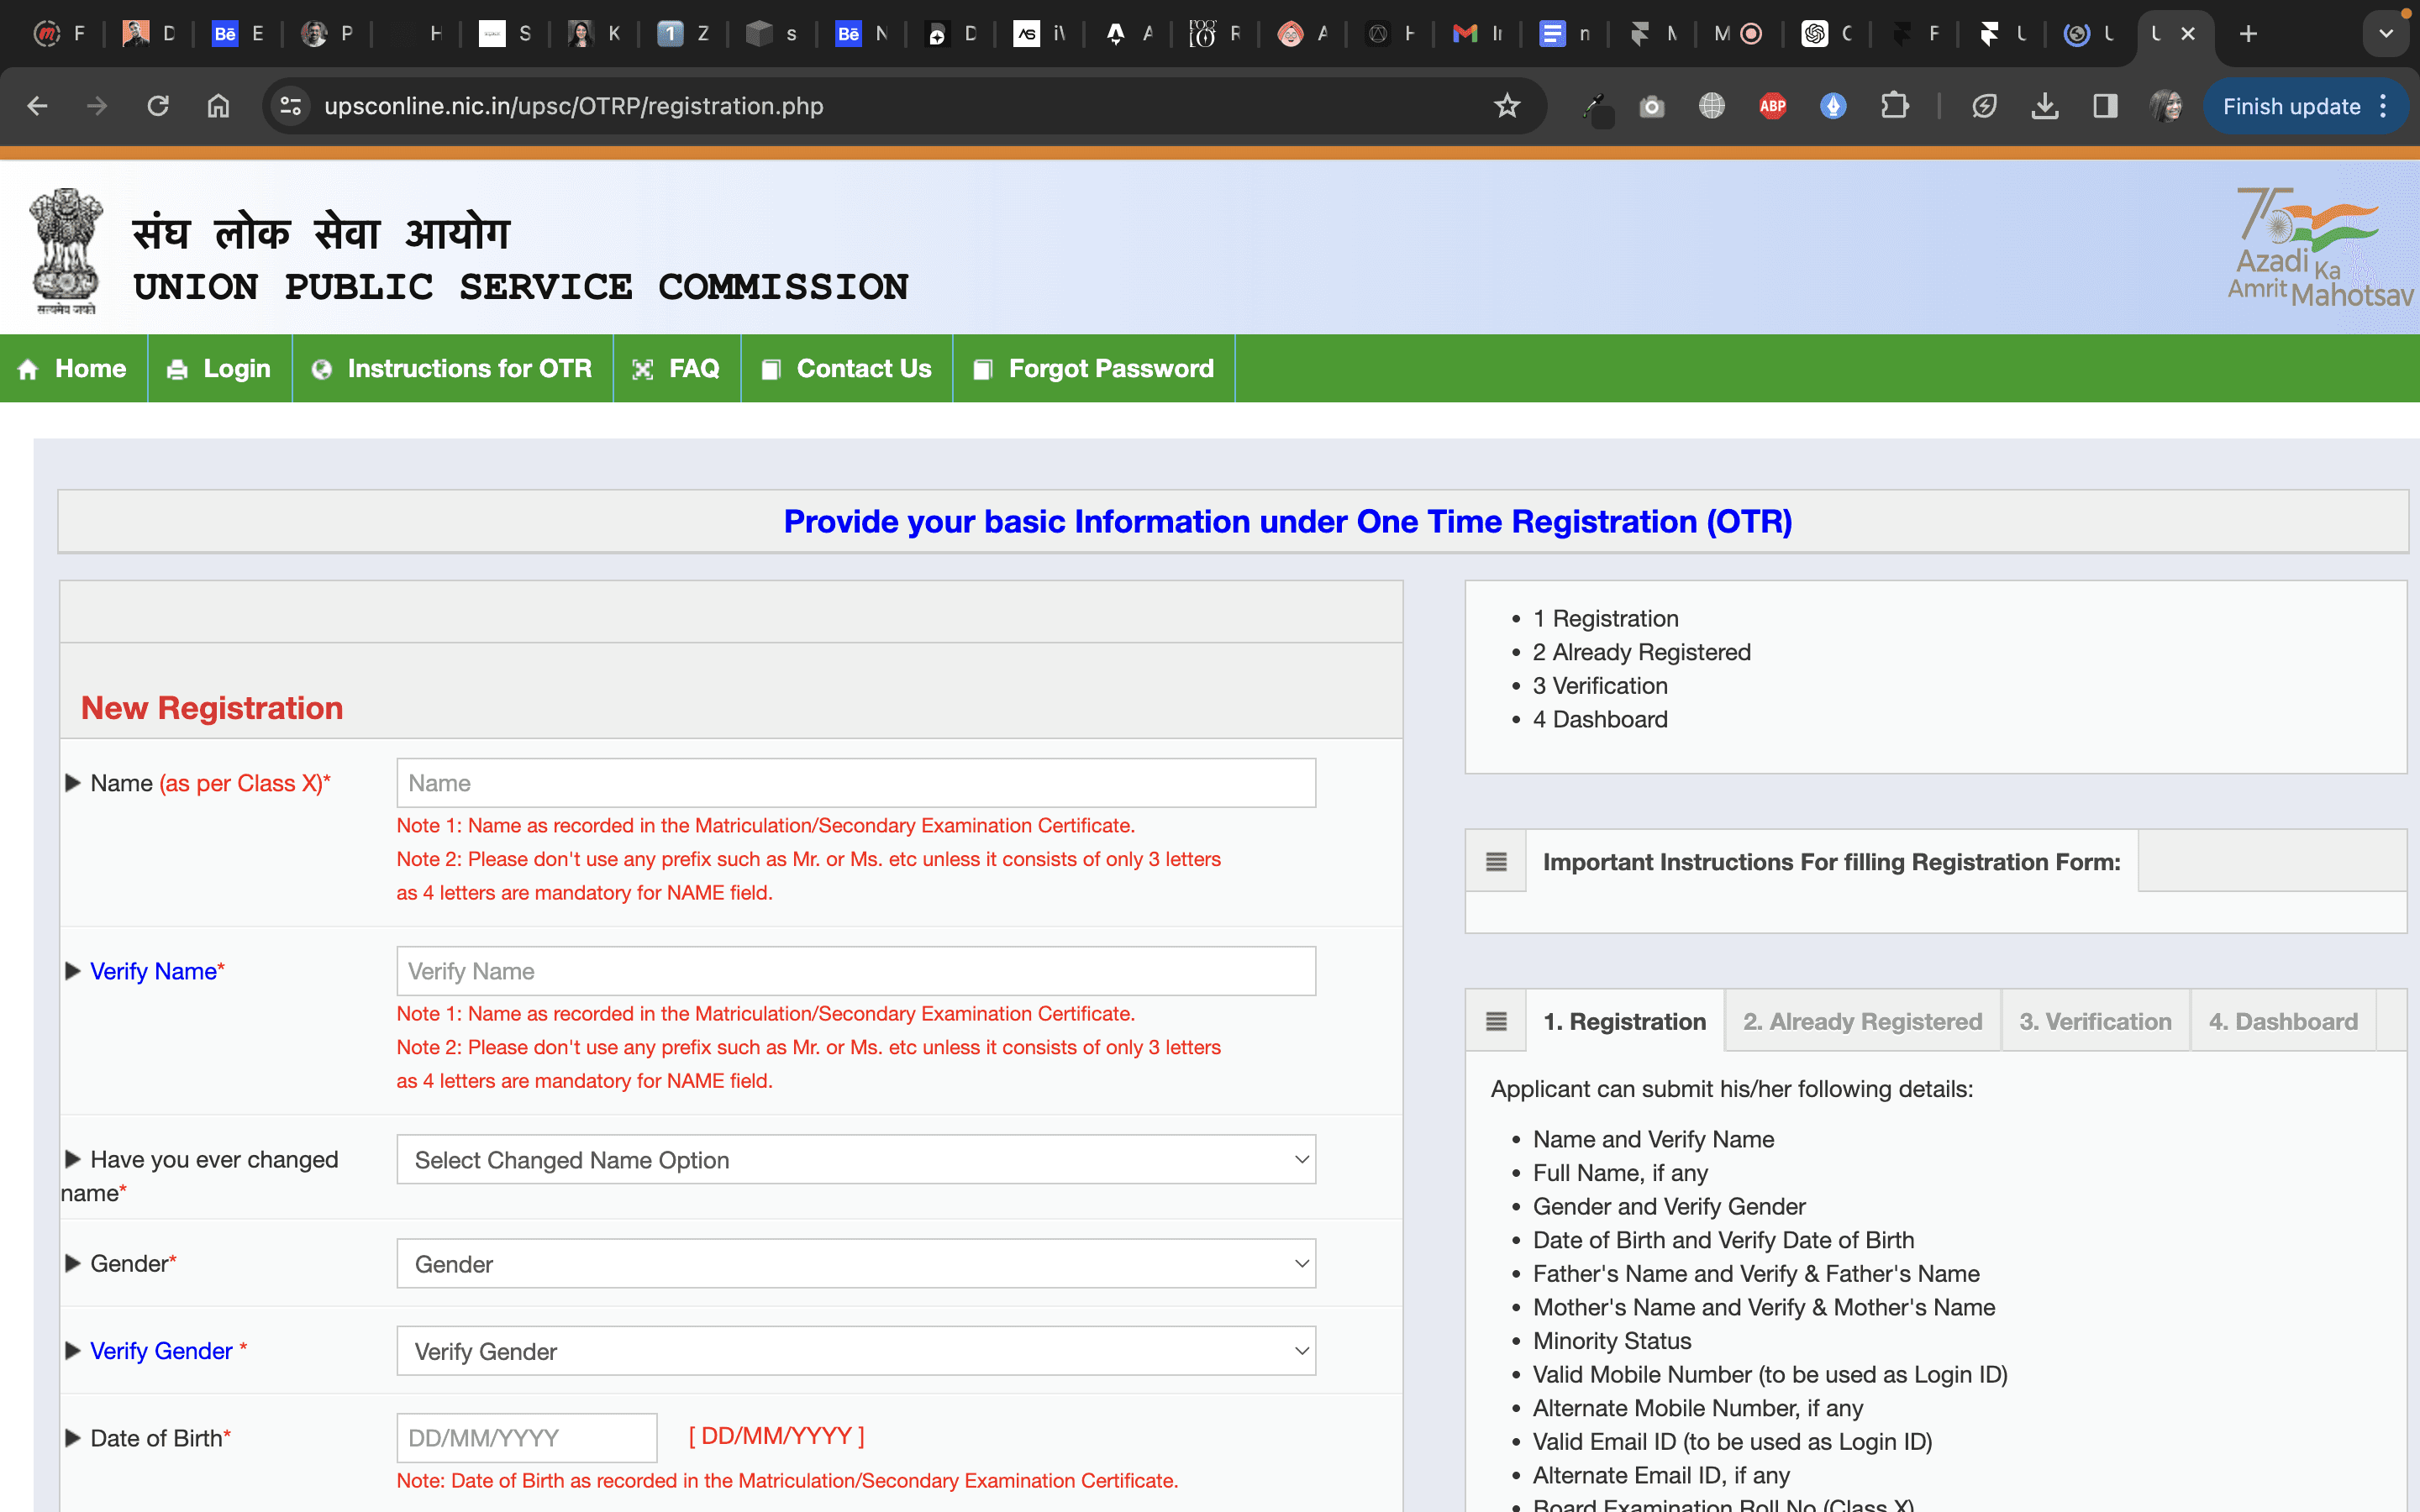Open the Select Changed Name Option dropdown
2420x1512 pixels.
856,1160
